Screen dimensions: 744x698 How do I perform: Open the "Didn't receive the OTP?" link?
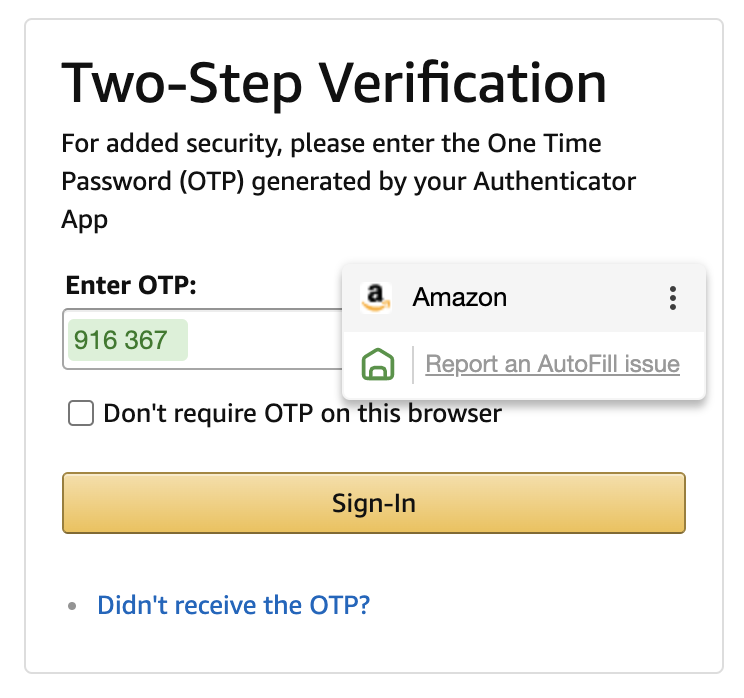click(233, 605)
